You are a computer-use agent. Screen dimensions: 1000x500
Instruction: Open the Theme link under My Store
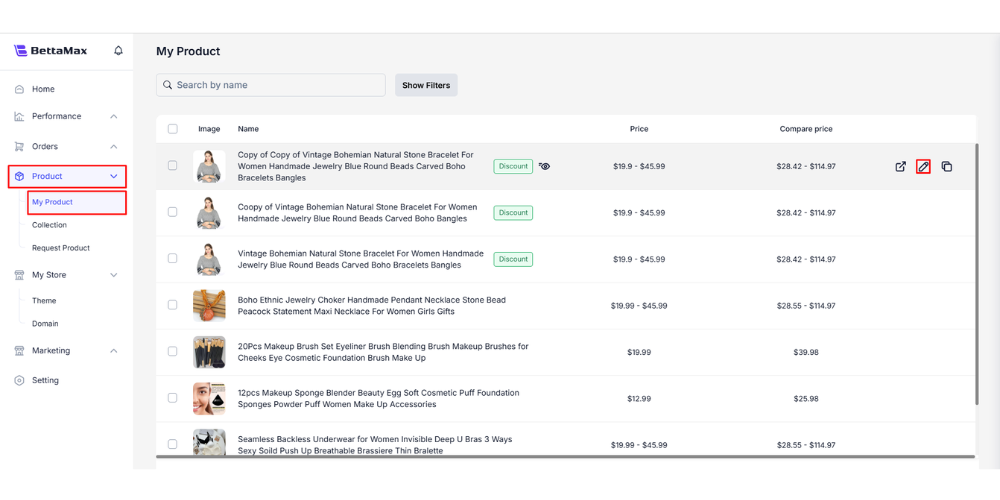[x=44, y=301]
